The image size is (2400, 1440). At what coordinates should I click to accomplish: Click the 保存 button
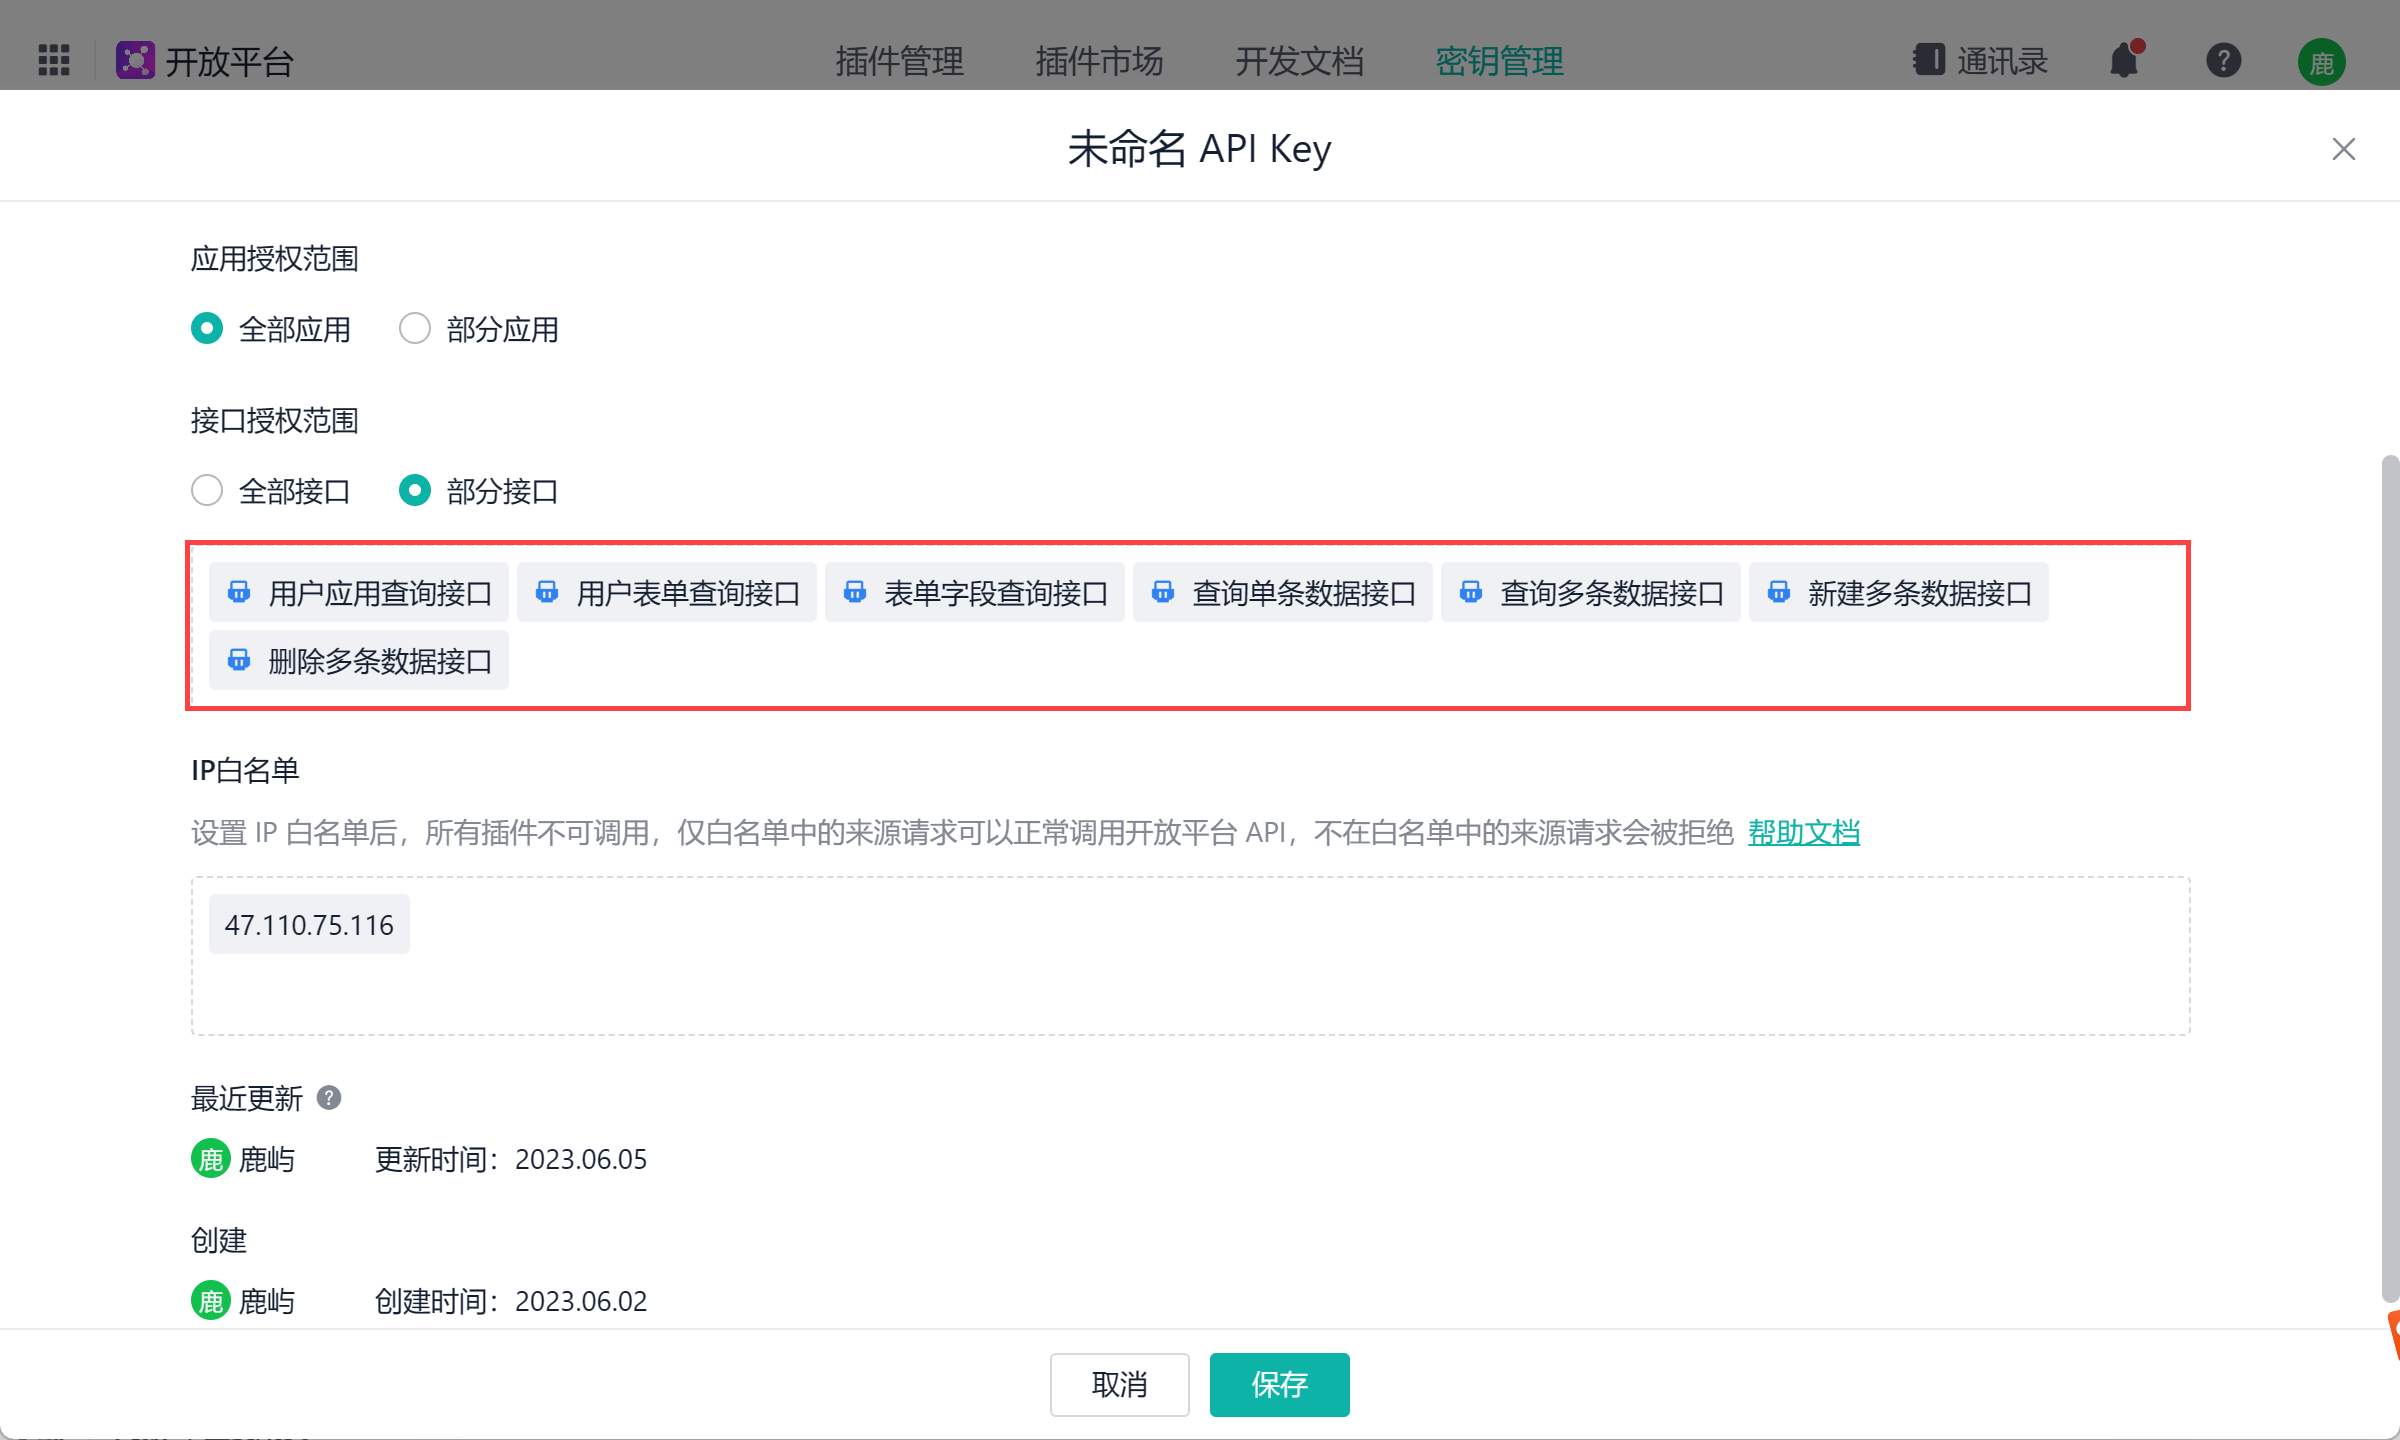click(x=1279, y=1384)
